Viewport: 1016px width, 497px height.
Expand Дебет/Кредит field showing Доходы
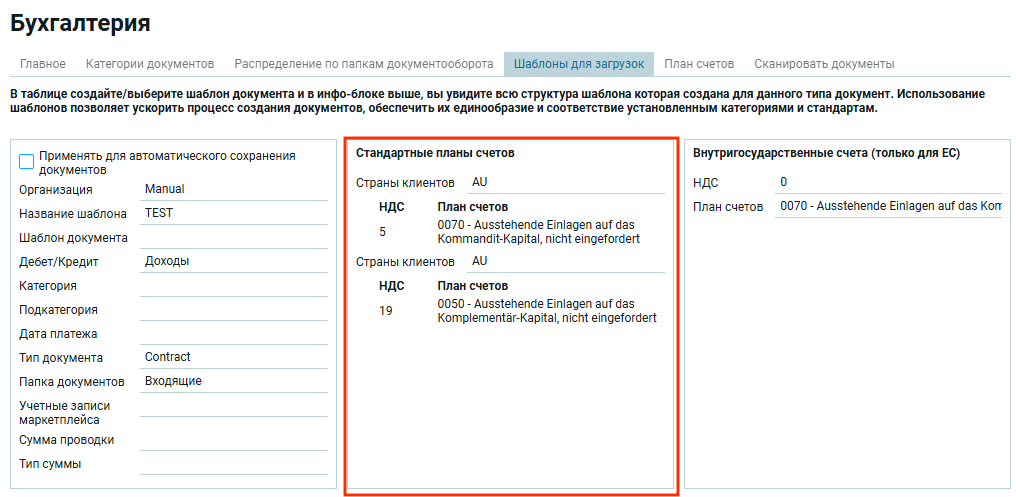click(x=233, y=262)
